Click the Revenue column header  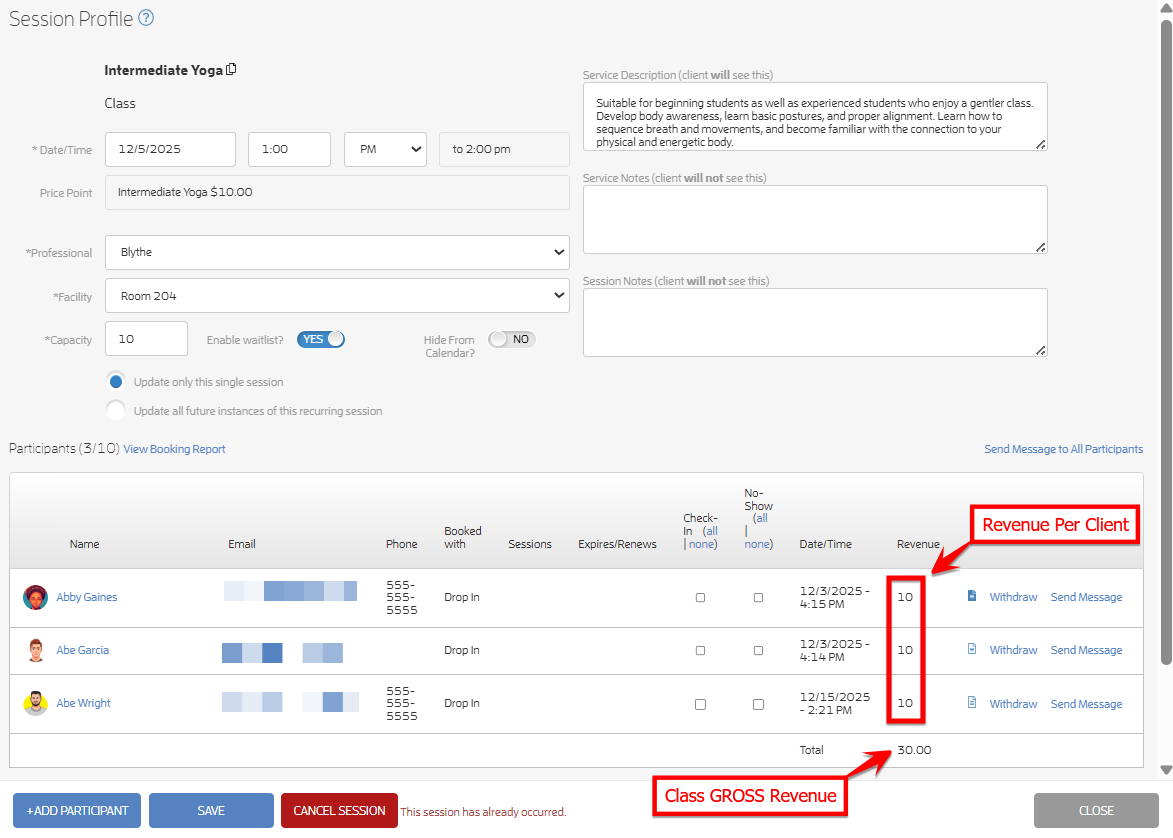pyautogui.click(x=918, y=544)
